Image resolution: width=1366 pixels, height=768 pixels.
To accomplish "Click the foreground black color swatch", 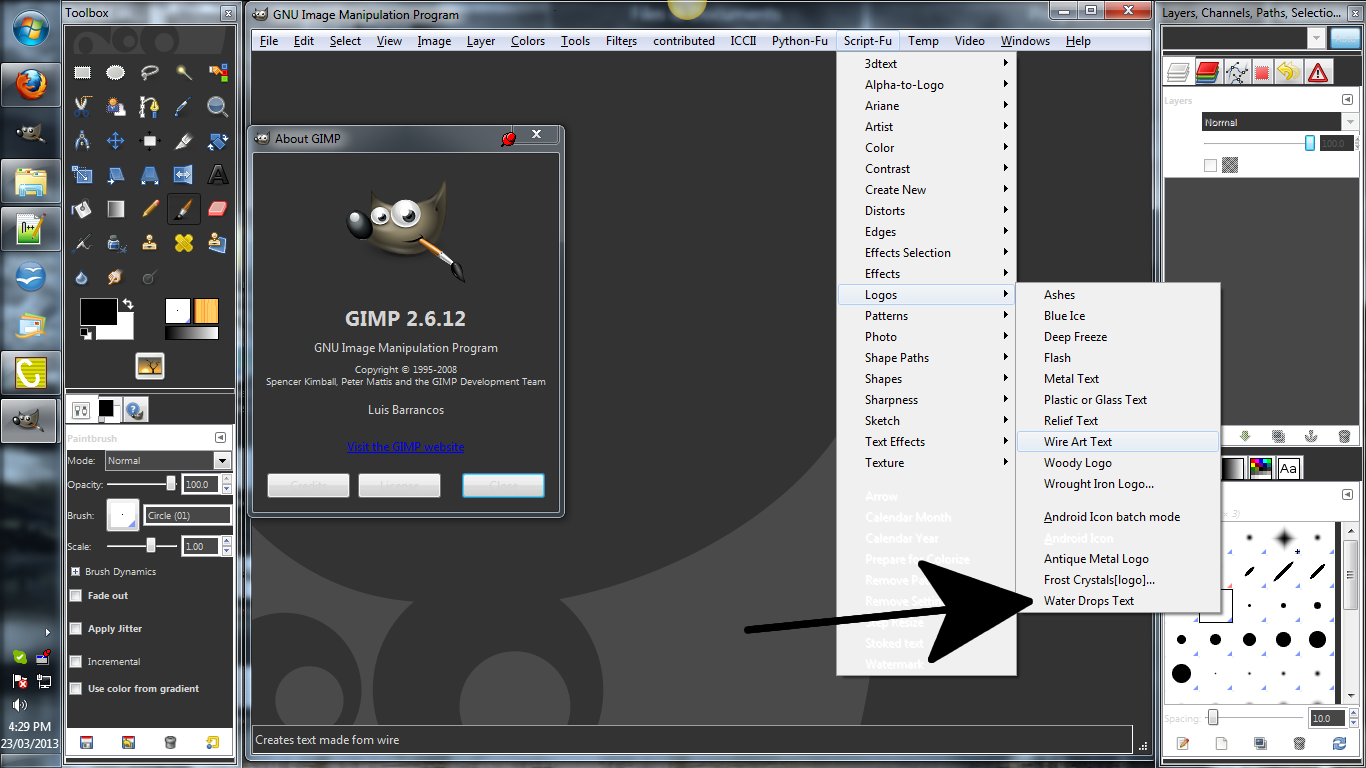I will click(97, 313).
